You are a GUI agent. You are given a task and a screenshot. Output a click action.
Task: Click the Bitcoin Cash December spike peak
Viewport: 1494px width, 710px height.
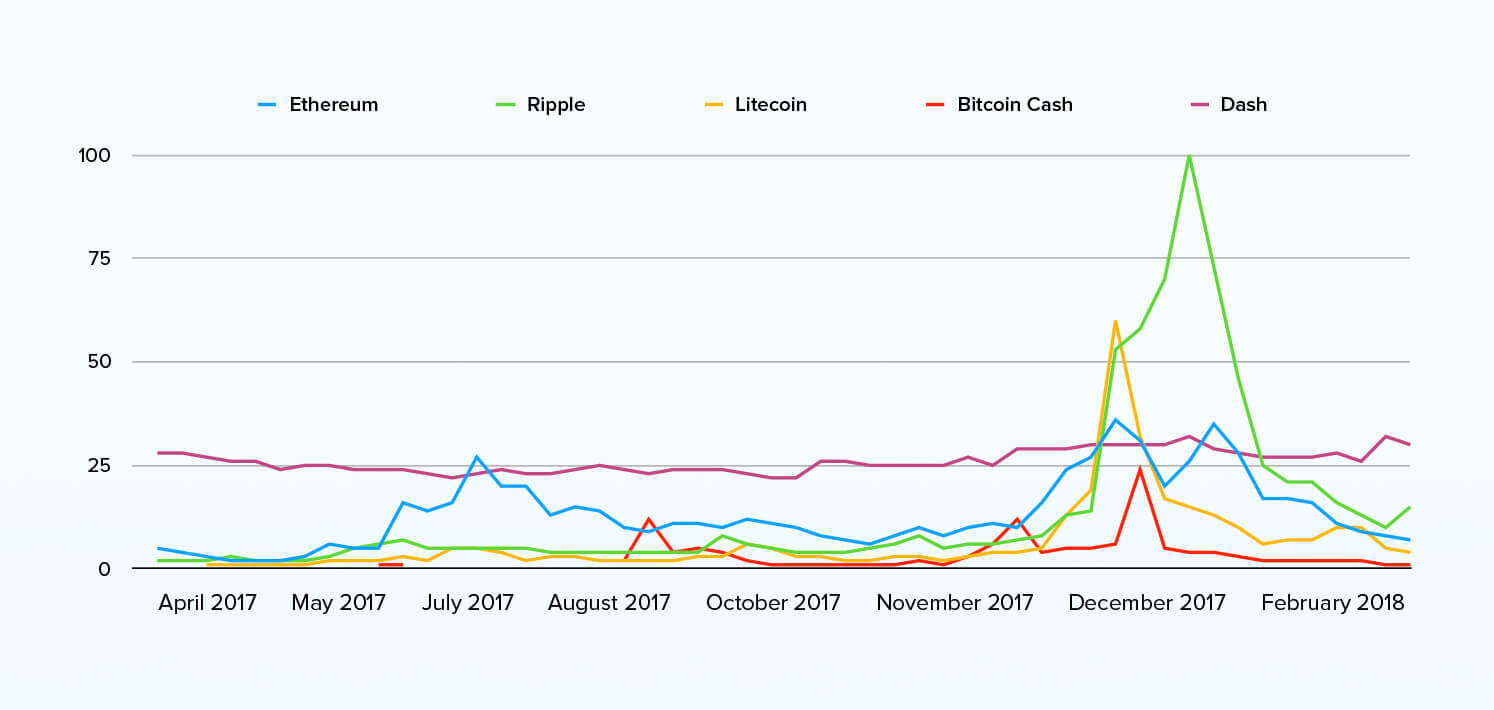pos(1139,469)
